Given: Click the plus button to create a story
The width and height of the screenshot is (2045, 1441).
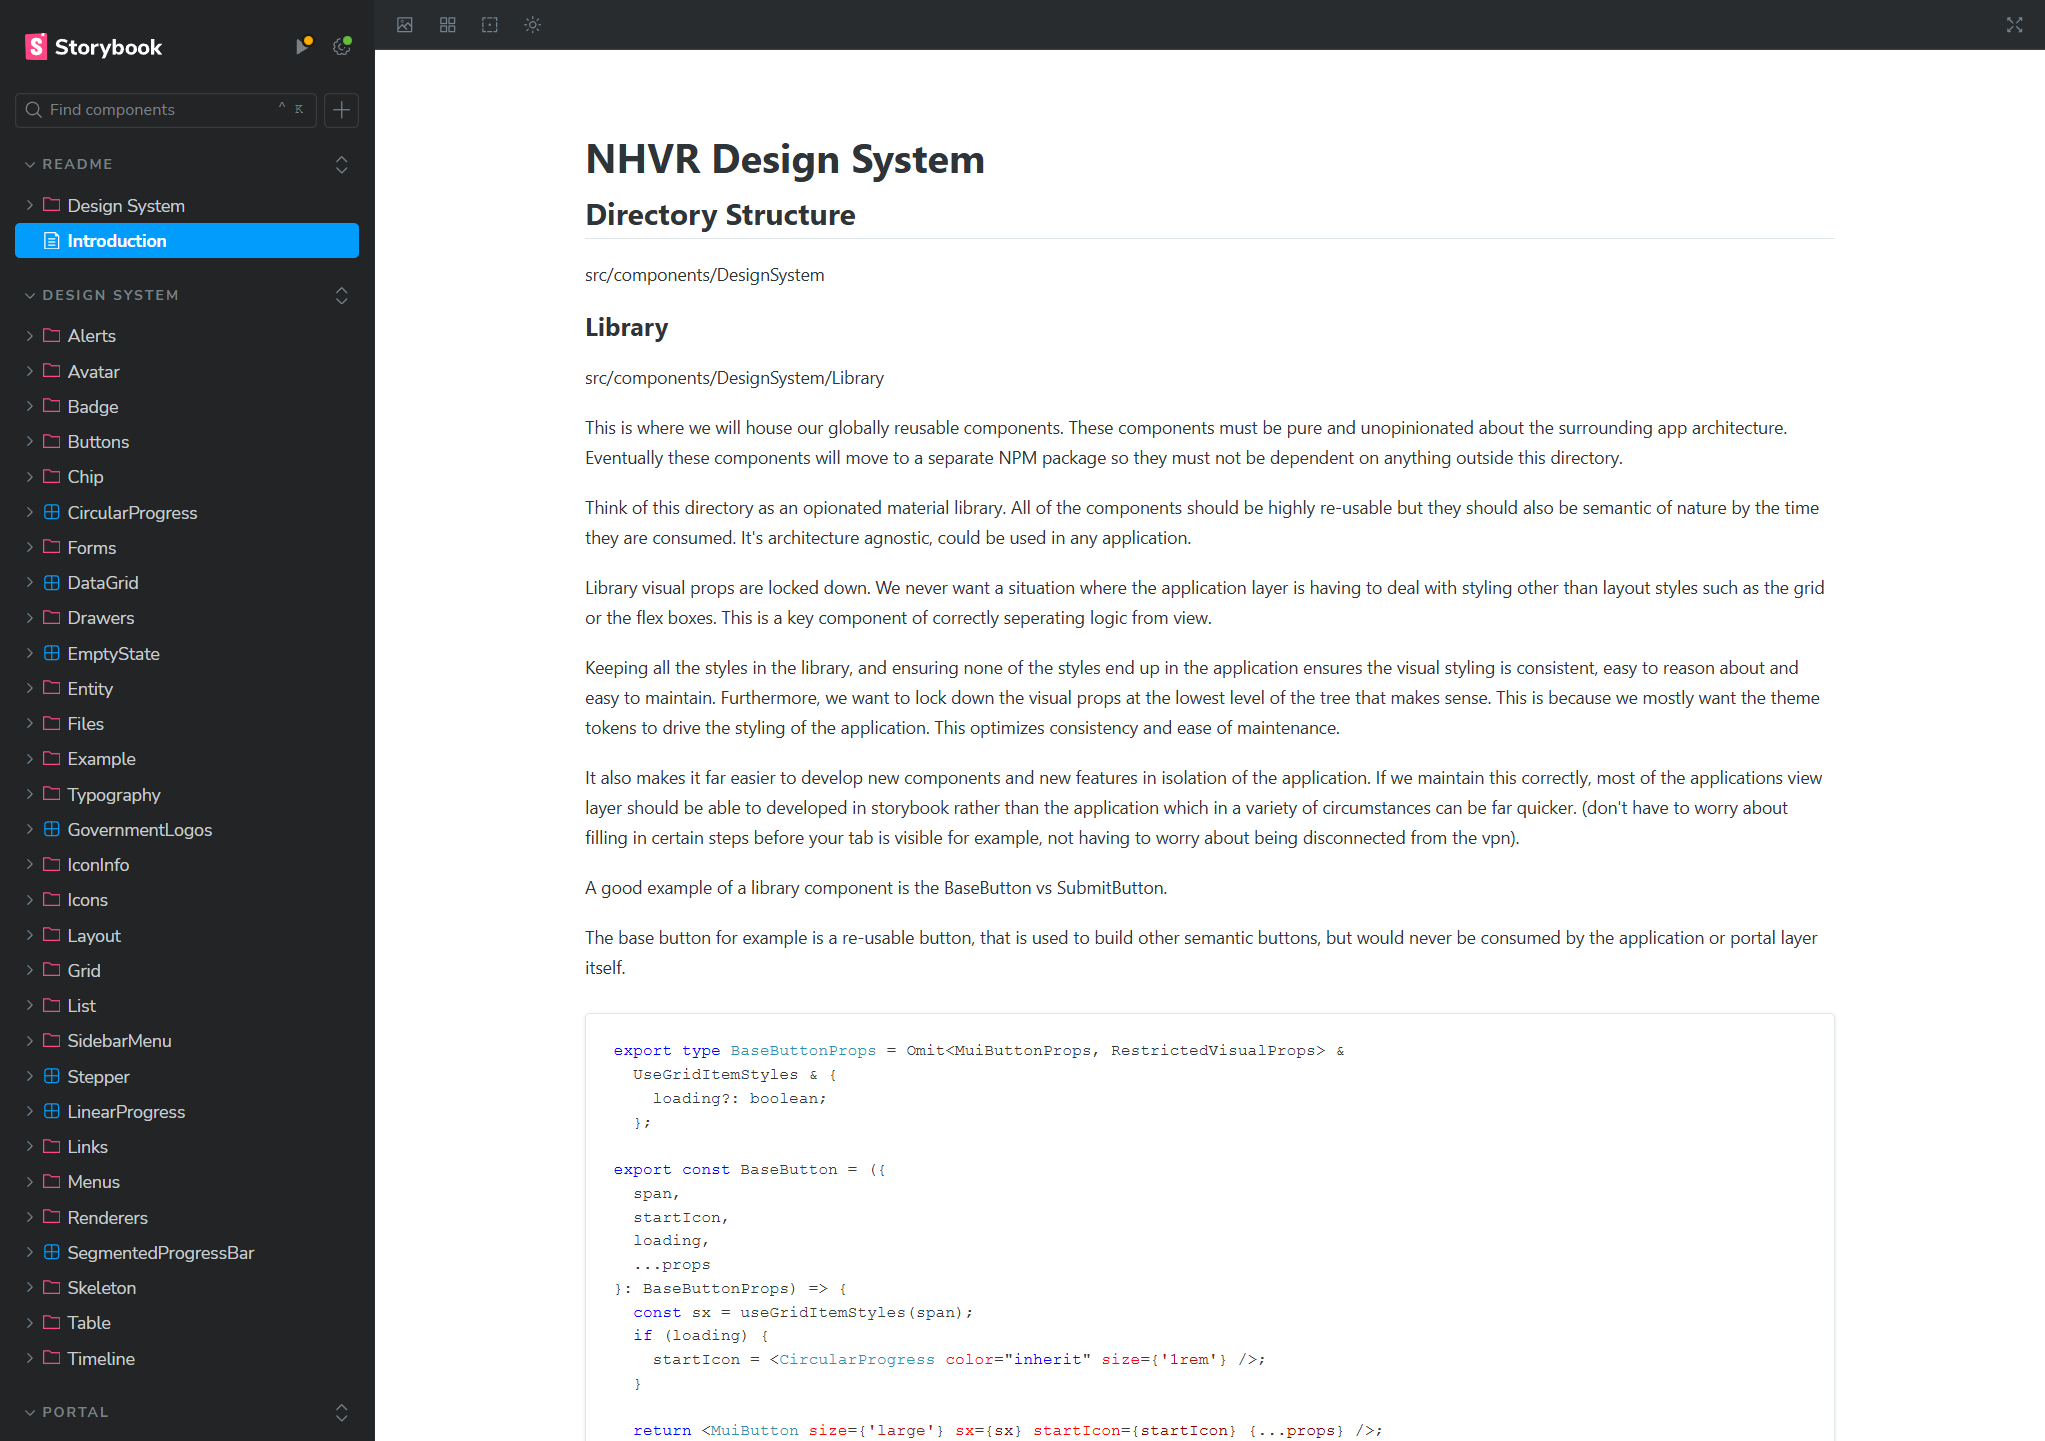Looking at the screenshot, I should pos(341,110).
